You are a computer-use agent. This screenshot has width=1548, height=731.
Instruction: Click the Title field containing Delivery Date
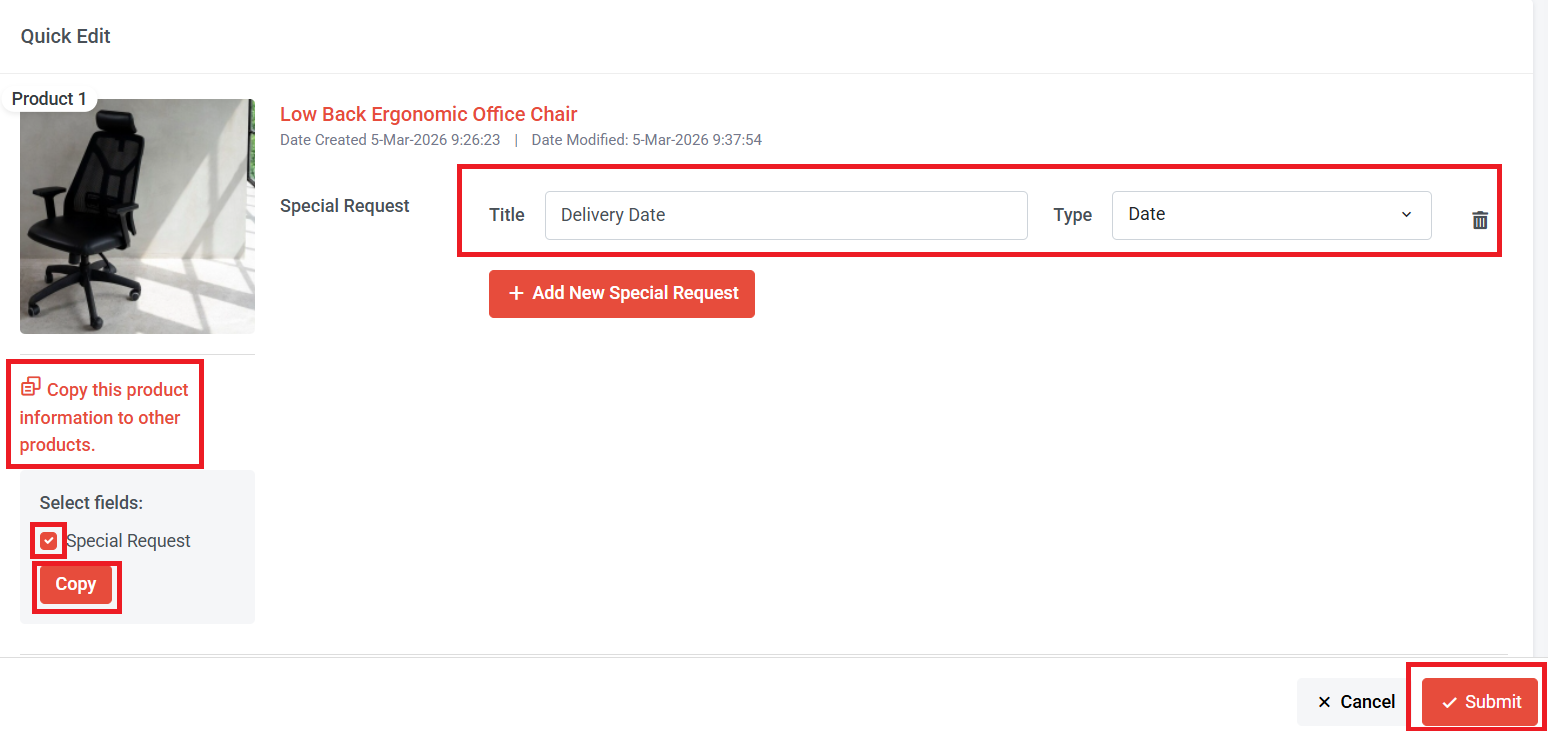coord(786,215)
